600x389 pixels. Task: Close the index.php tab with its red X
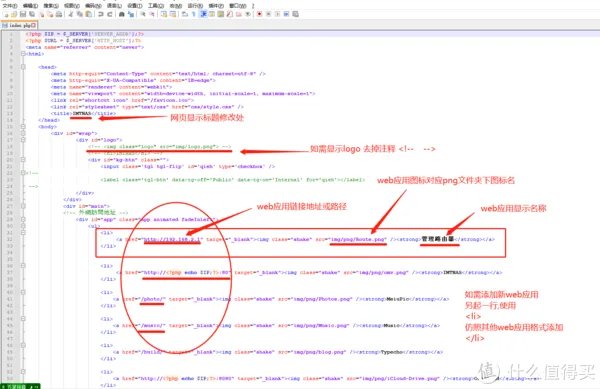coord(34,25)
